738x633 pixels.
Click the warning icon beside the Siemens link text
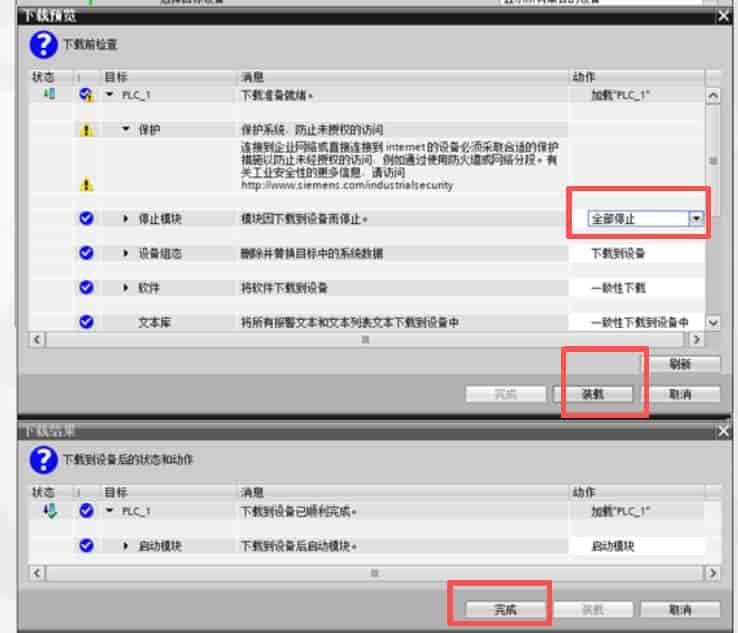pyautogui.click(x=87, y=184)
